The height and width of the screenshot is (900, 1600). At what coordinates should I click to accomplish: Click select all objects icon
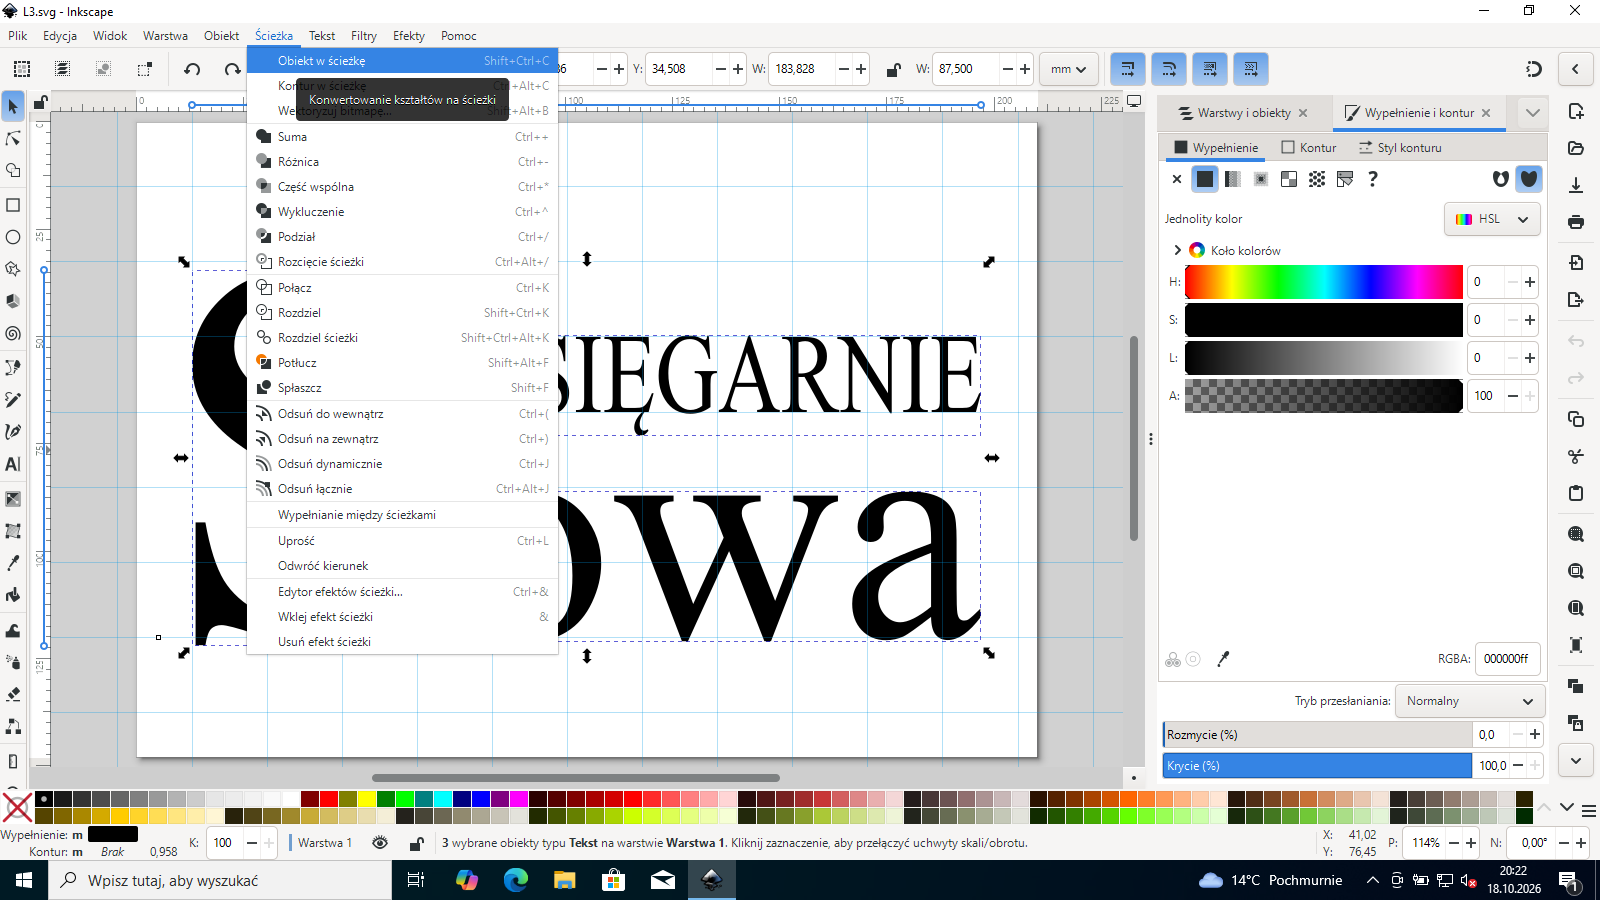(21, 69)
